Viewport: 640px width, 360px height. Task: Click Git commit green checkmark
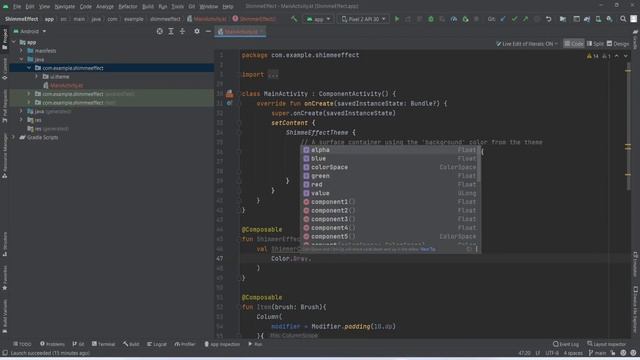pos(514,19)
